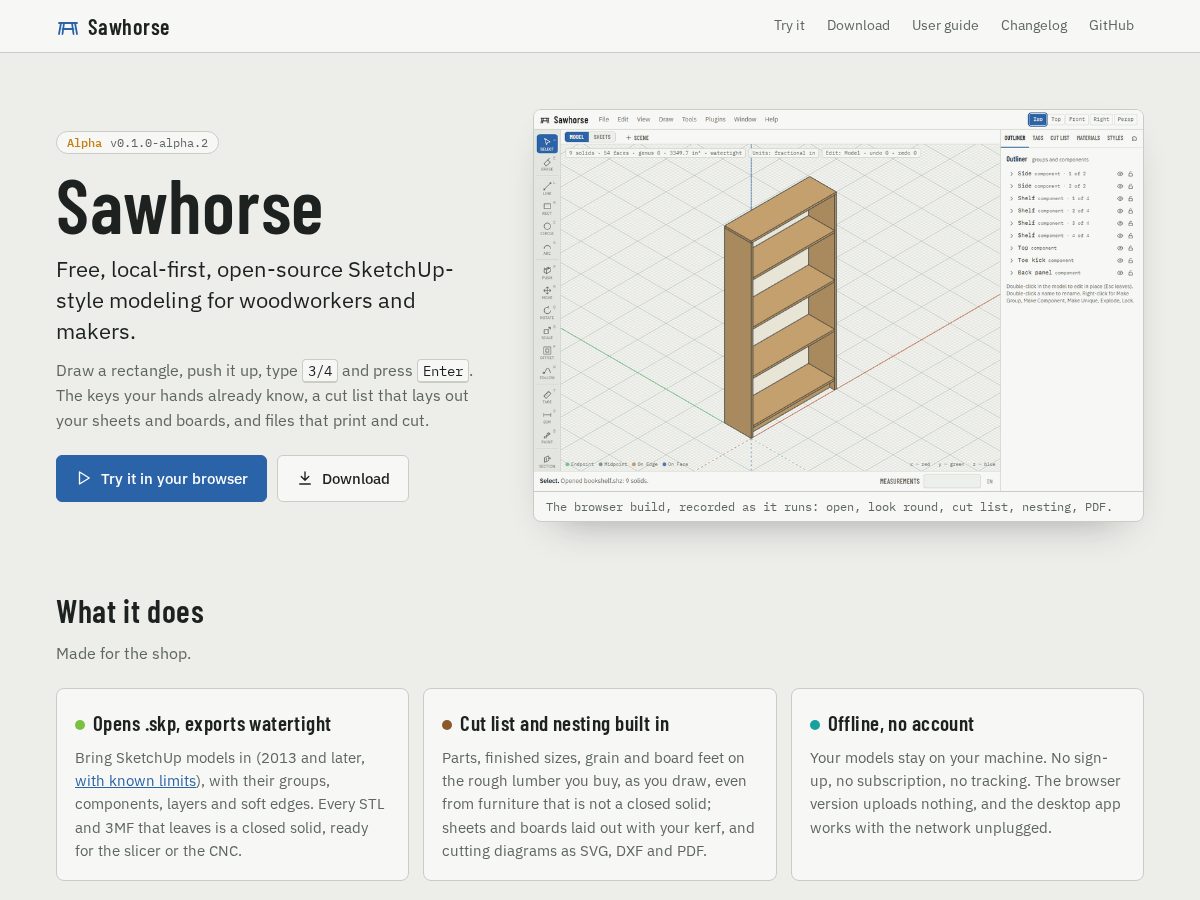Visit the GitHub link in header

pos(1111,26)
